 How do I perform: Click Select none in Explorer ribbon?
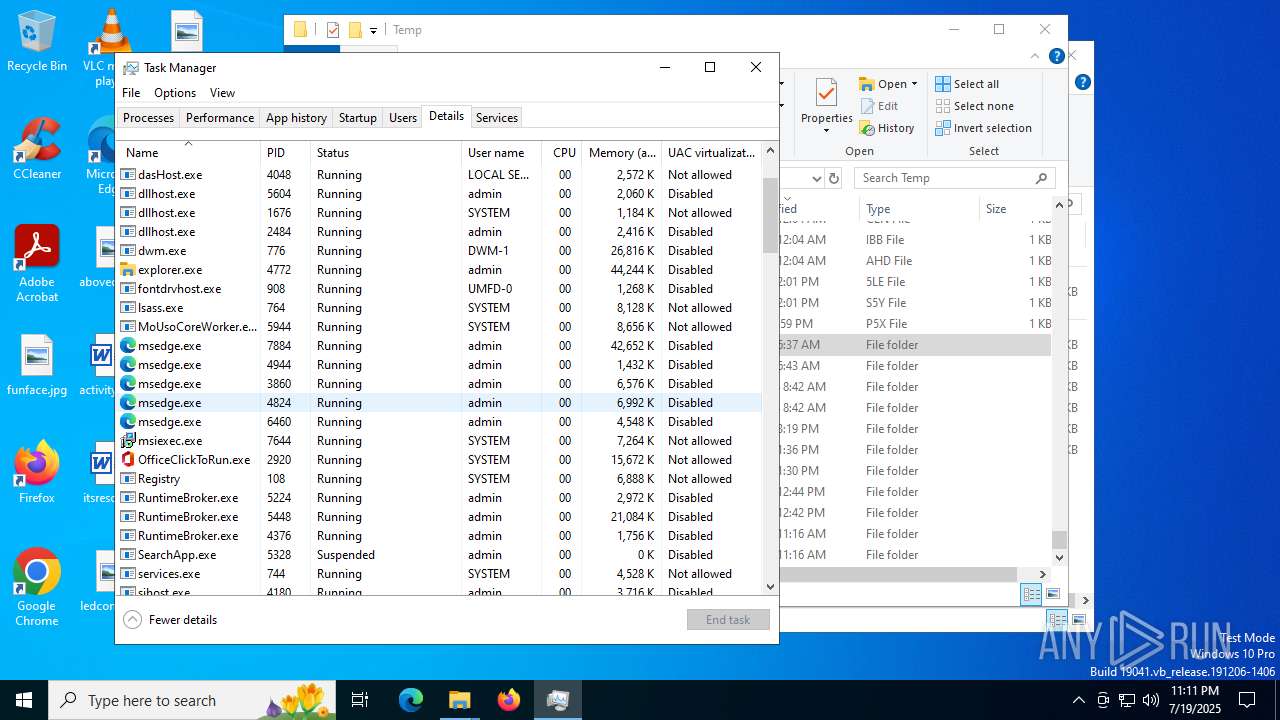974,106
